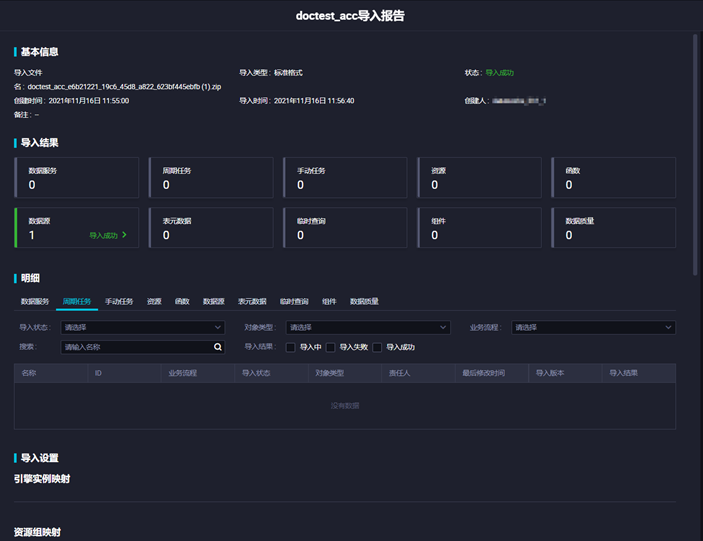703x541 pixels.
Task: Switch to the 资源 detail tab
Action: 154,302
